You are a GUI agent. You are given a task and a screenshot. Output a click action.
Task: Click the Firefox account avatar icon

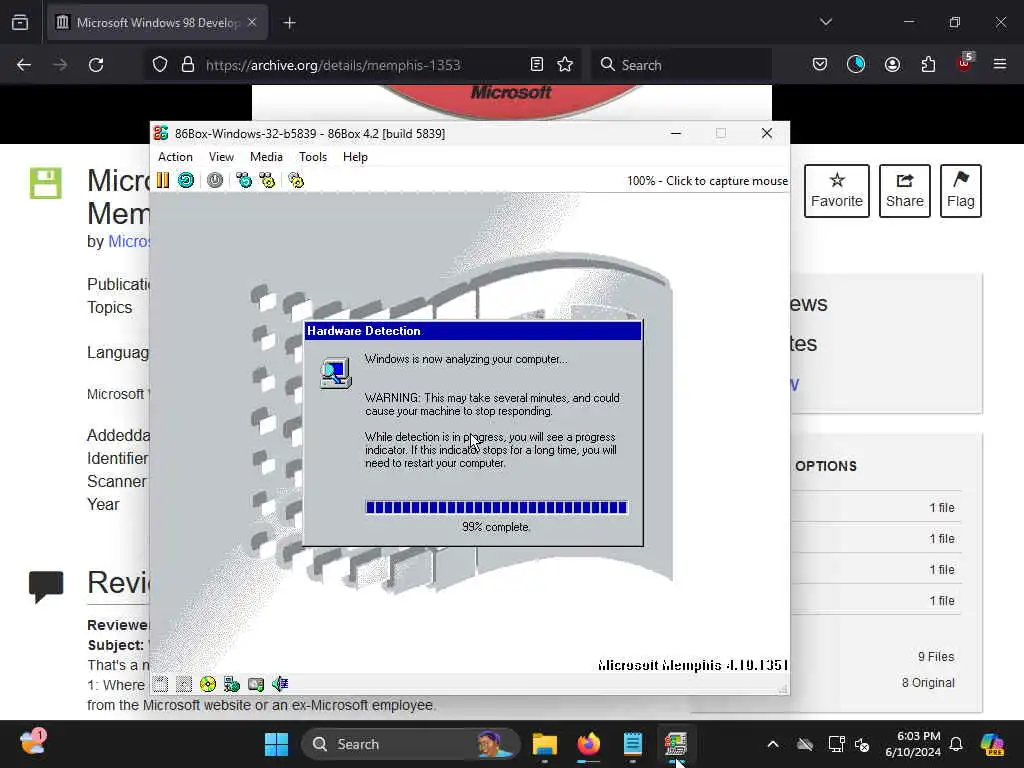[x=892, y=65]
